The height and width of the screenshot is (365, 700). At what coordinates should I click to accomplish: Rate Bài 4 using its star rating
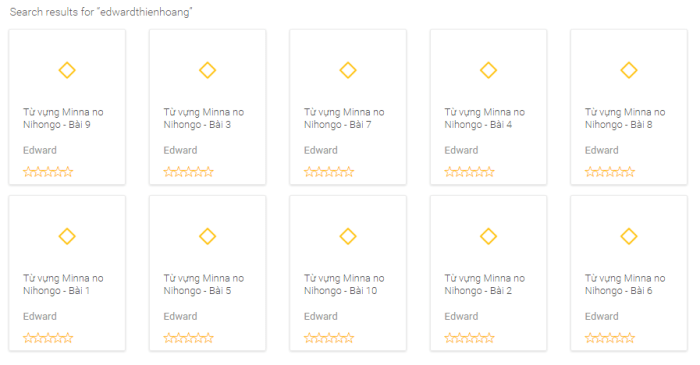[469, 172]
